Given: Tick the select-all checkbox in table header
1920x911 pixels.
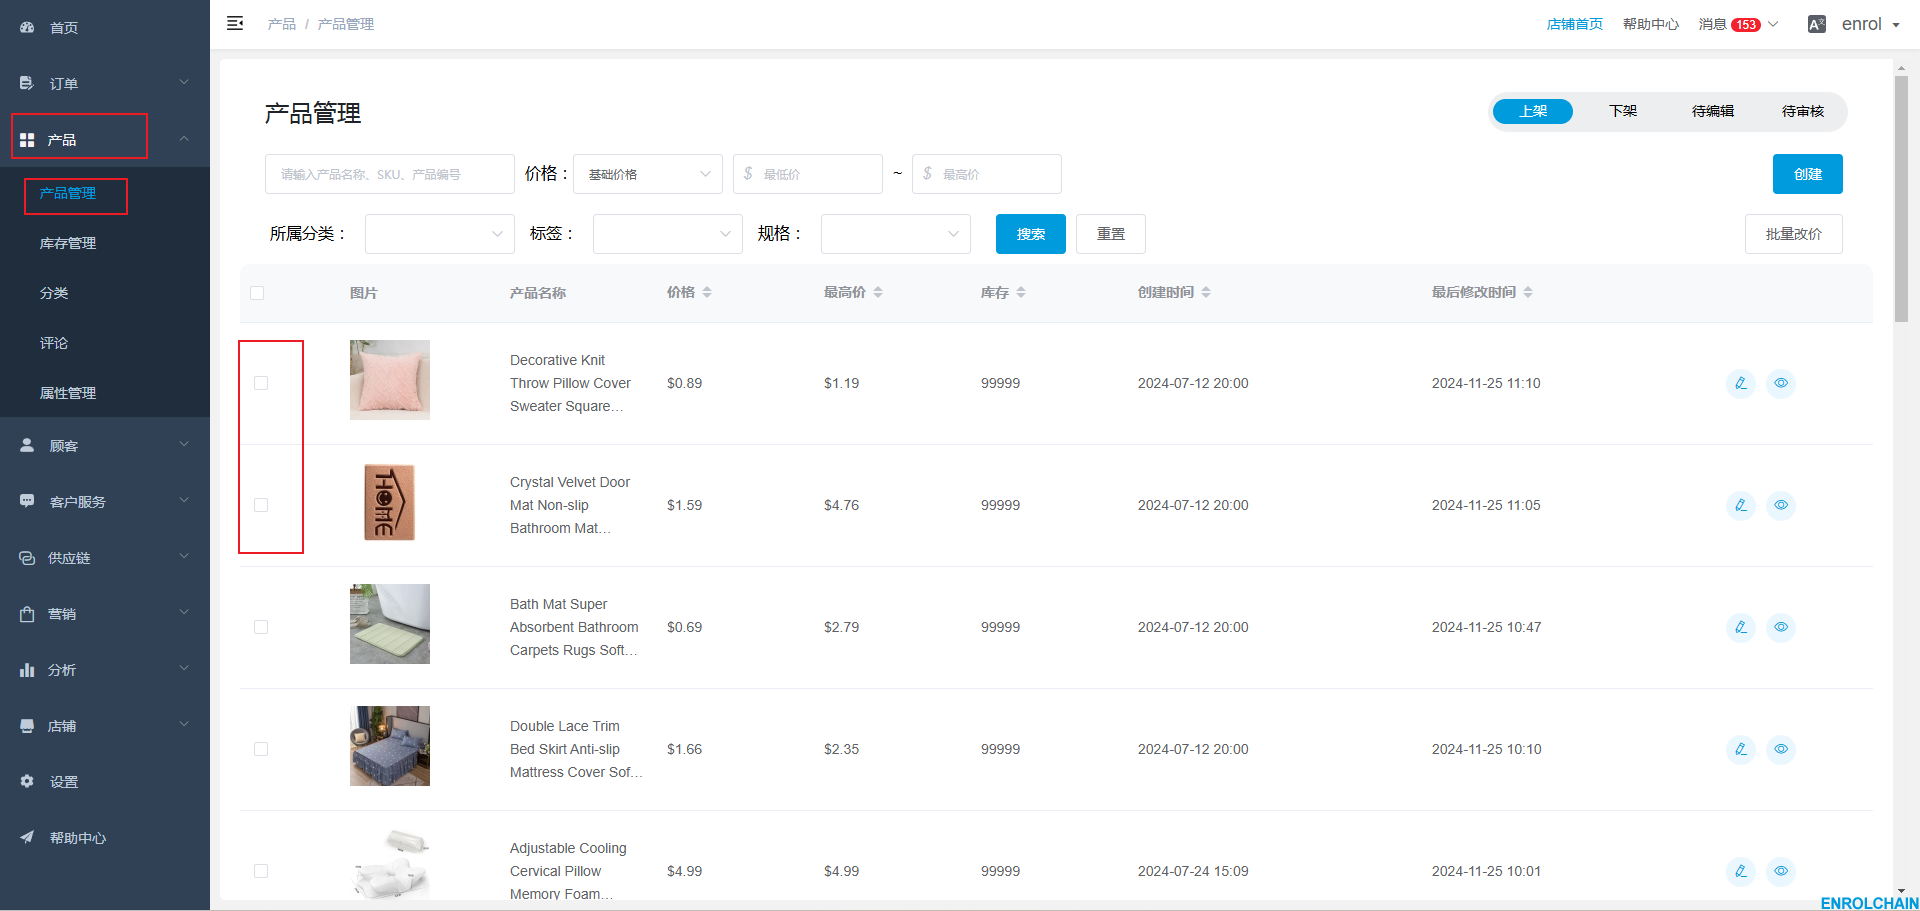Looking at the screenshot, I should pos(257,293).
